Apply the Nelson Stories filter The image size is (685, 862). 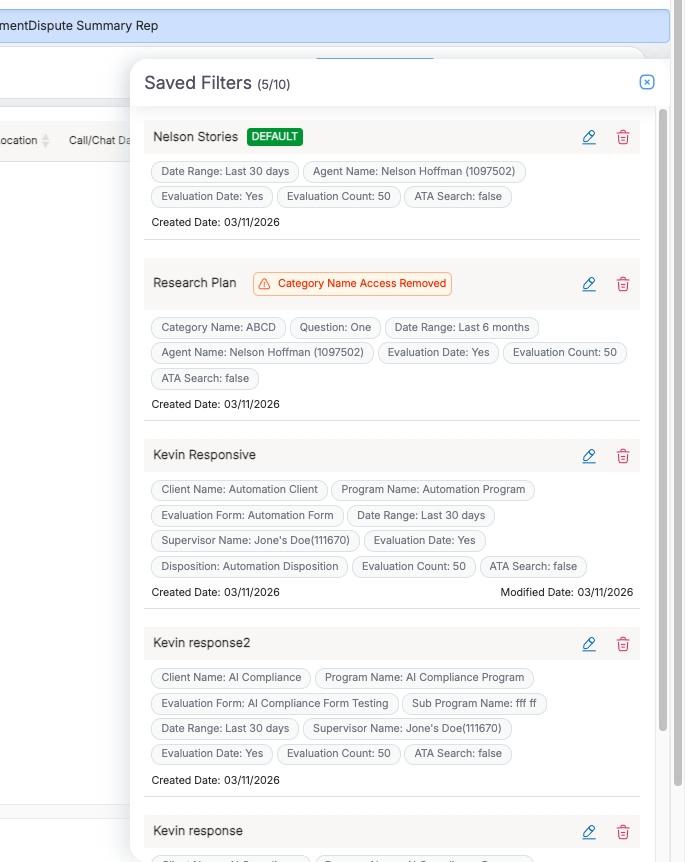tap(195, 137)
